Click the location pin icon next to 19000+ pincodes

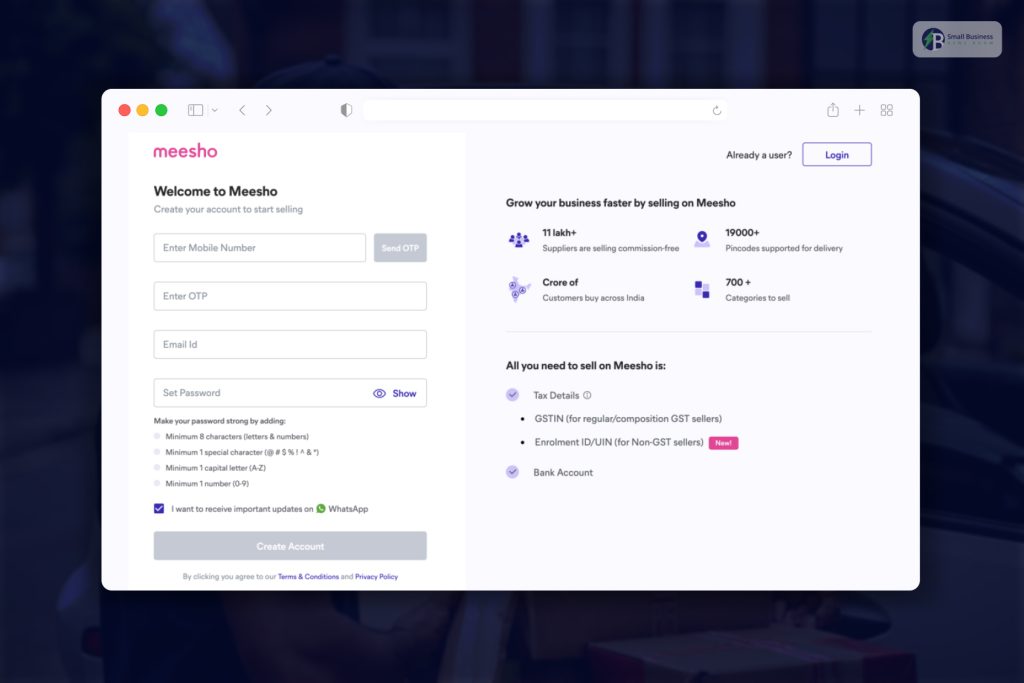point(703,240)
